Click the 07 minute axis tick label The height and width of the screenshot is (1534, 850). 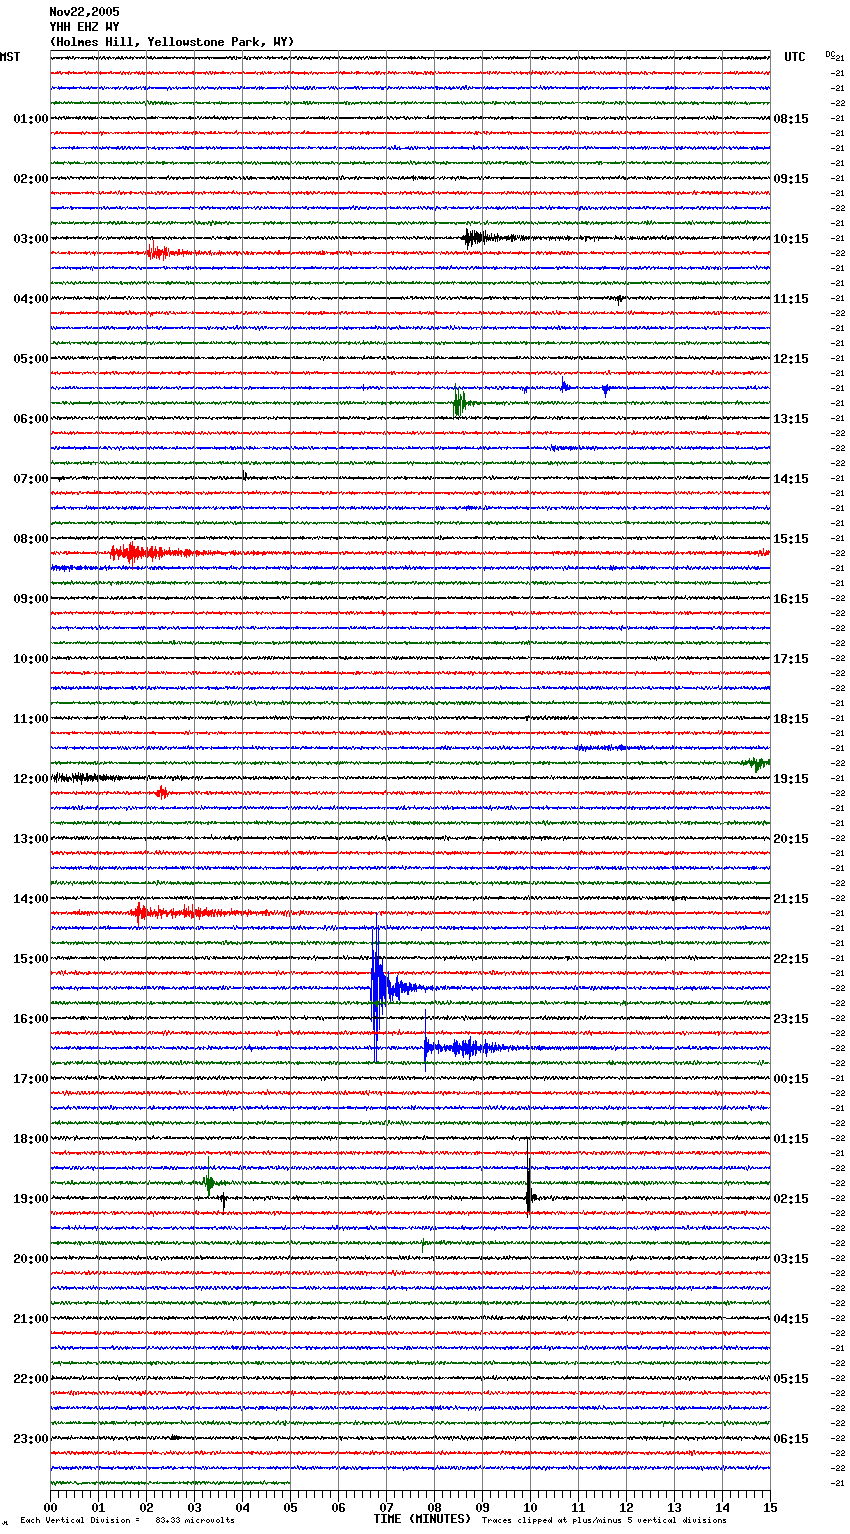pos(387,1507)
